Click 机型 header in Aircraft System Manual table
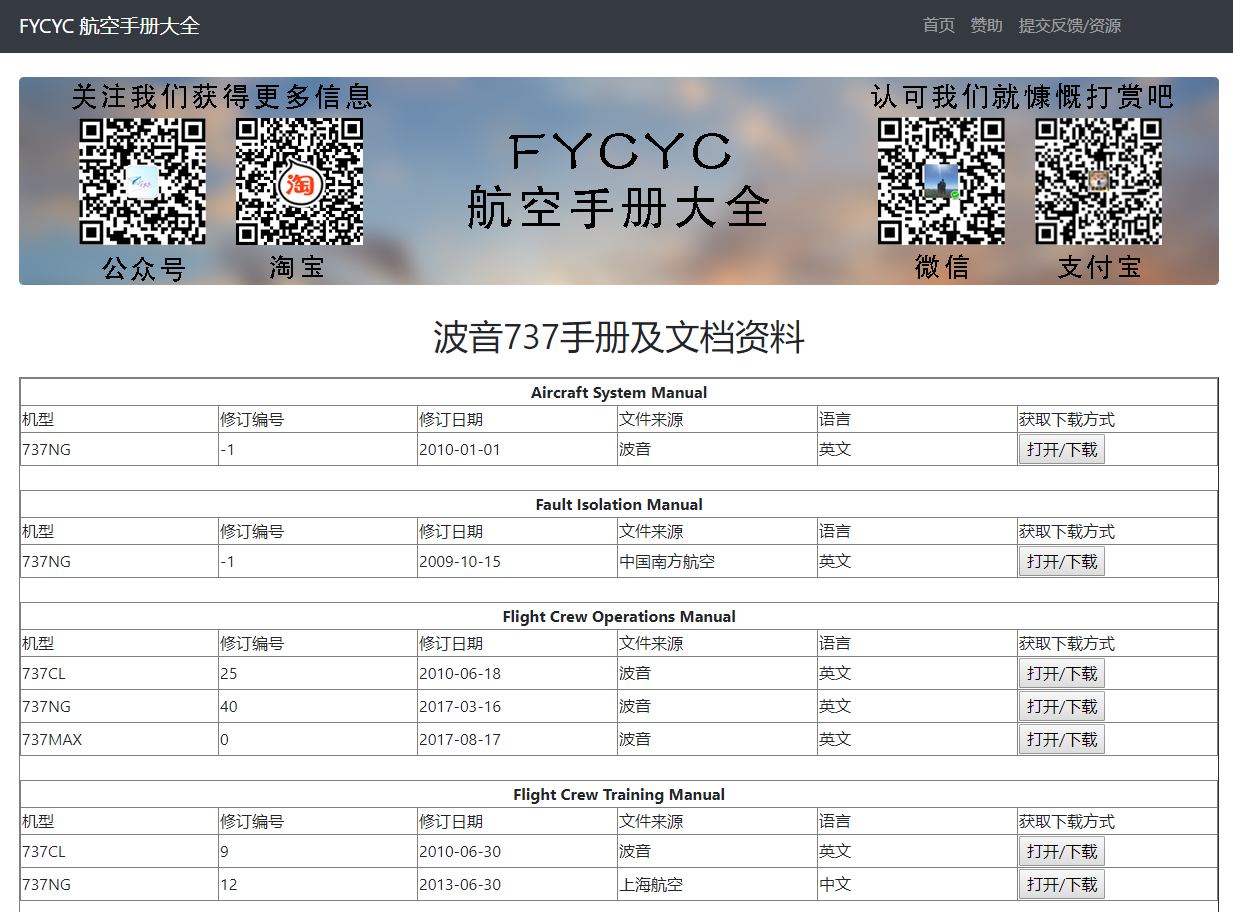Viewport: 1233px width, 912px height. pyautogui.click(x=38, y=419)
